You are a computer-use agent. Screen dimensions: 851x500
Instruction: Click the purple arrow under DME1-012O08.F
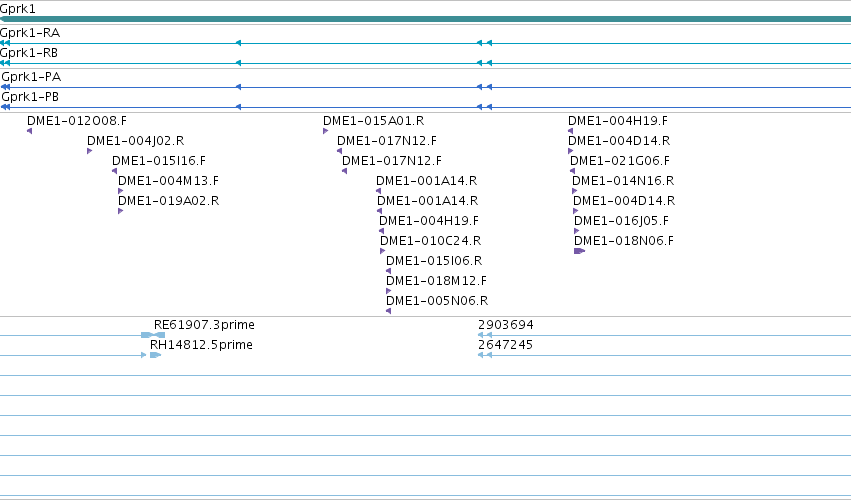pos(29,131)
